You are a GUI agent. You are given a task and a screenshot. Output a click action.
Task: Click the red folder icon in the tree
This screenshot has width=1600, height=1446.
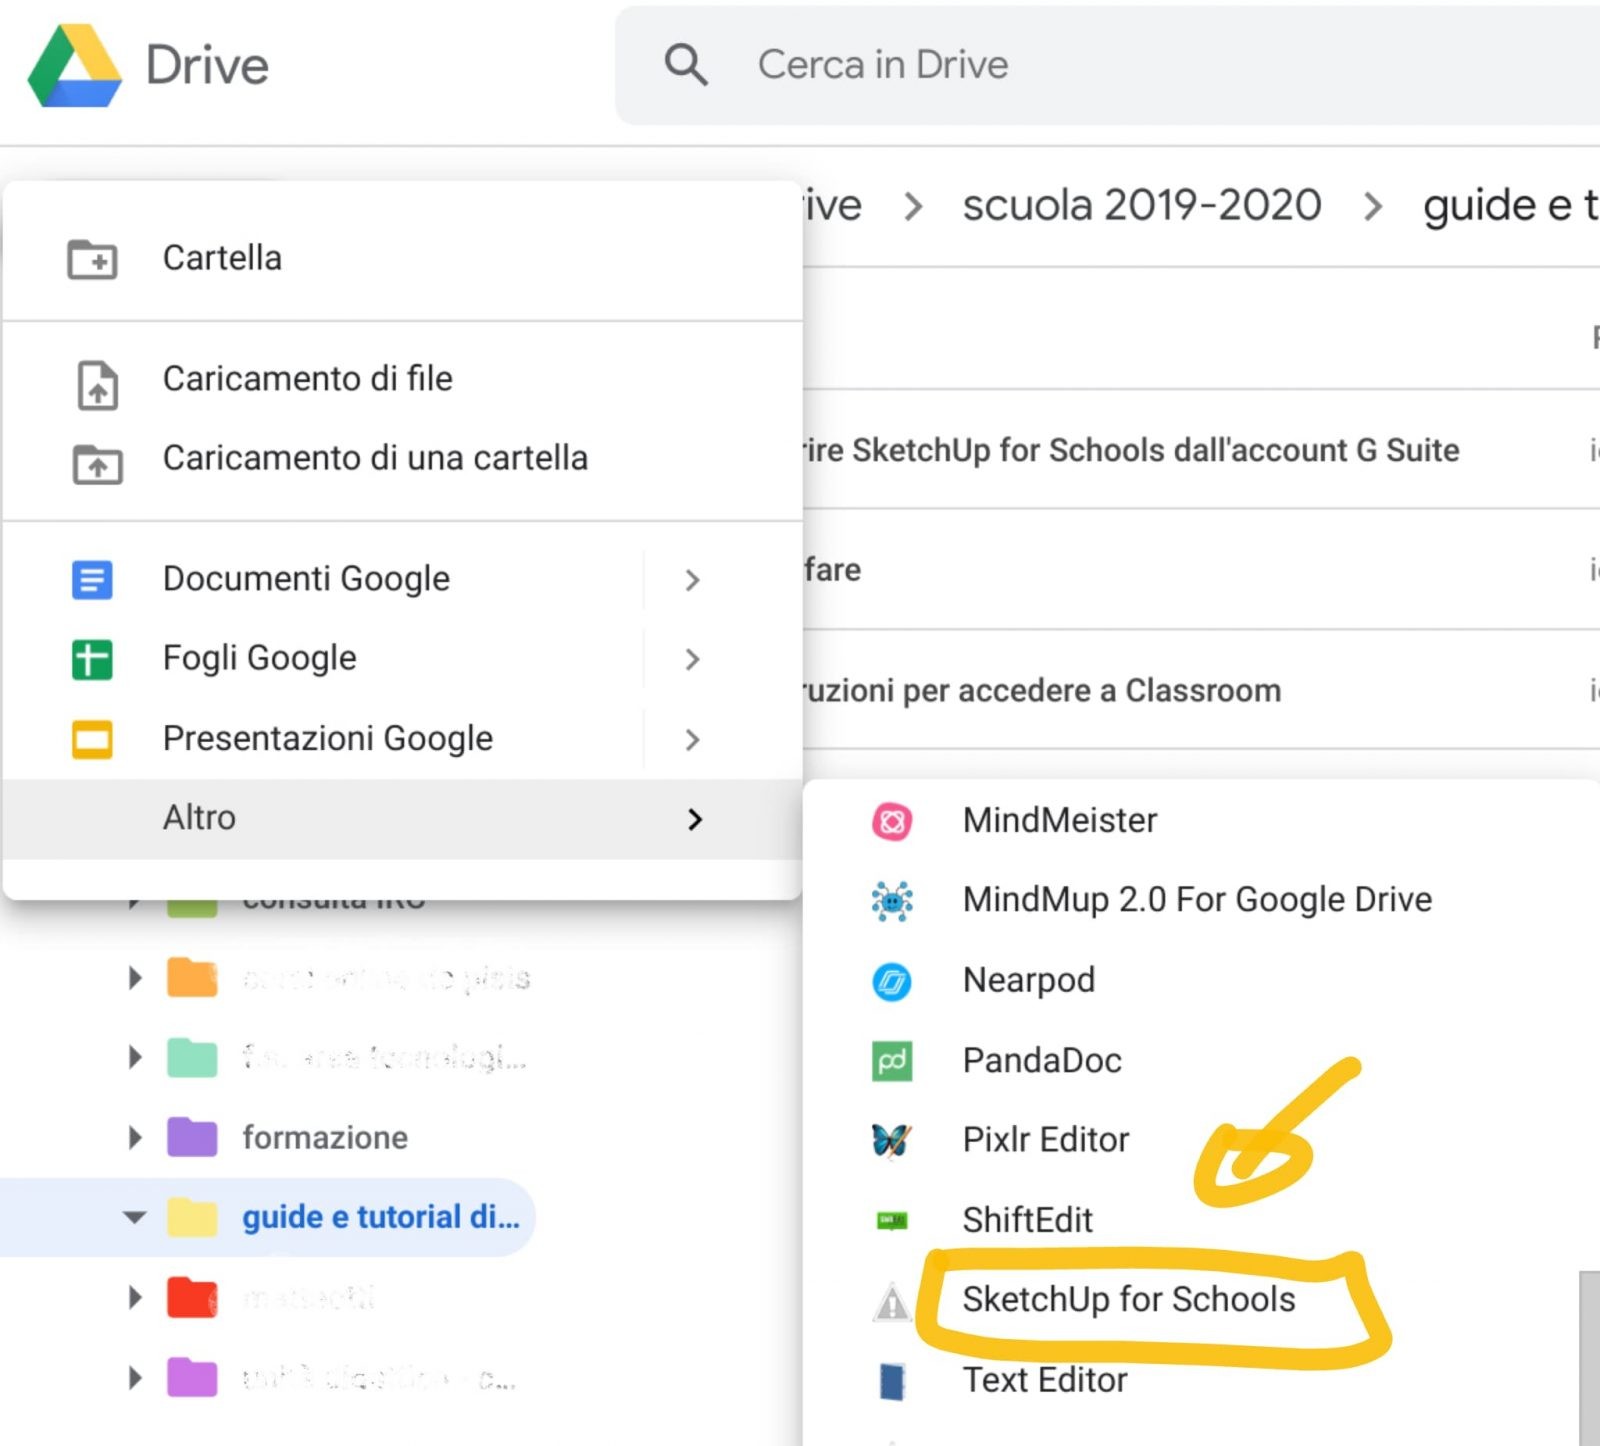click(x=192, y=1297)
